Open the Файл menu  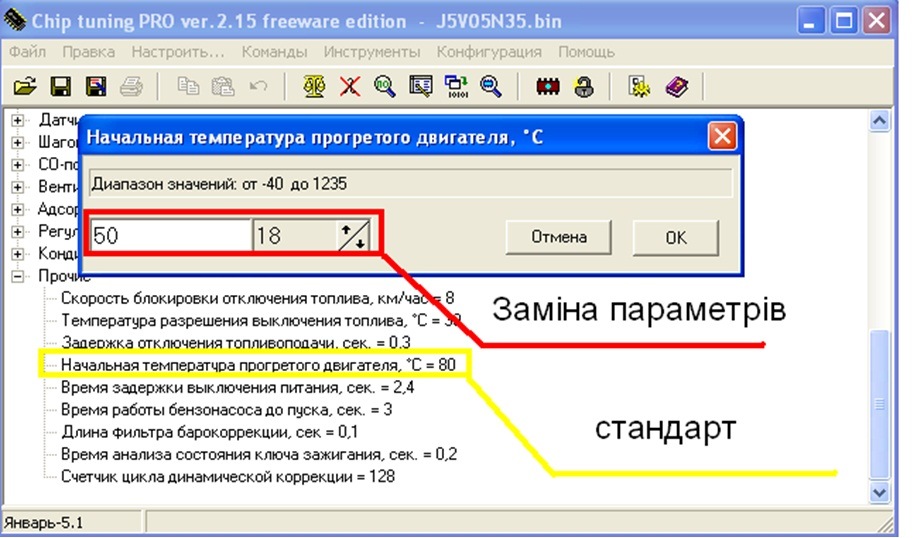click(27, 51)
